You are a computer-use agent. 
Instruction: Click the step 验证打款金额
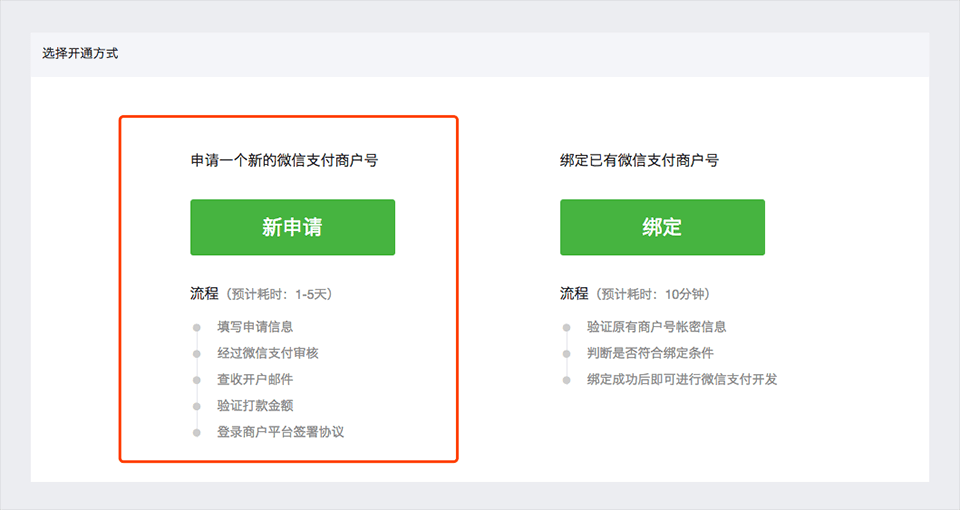pyautogui.click(x=255, y=406)
